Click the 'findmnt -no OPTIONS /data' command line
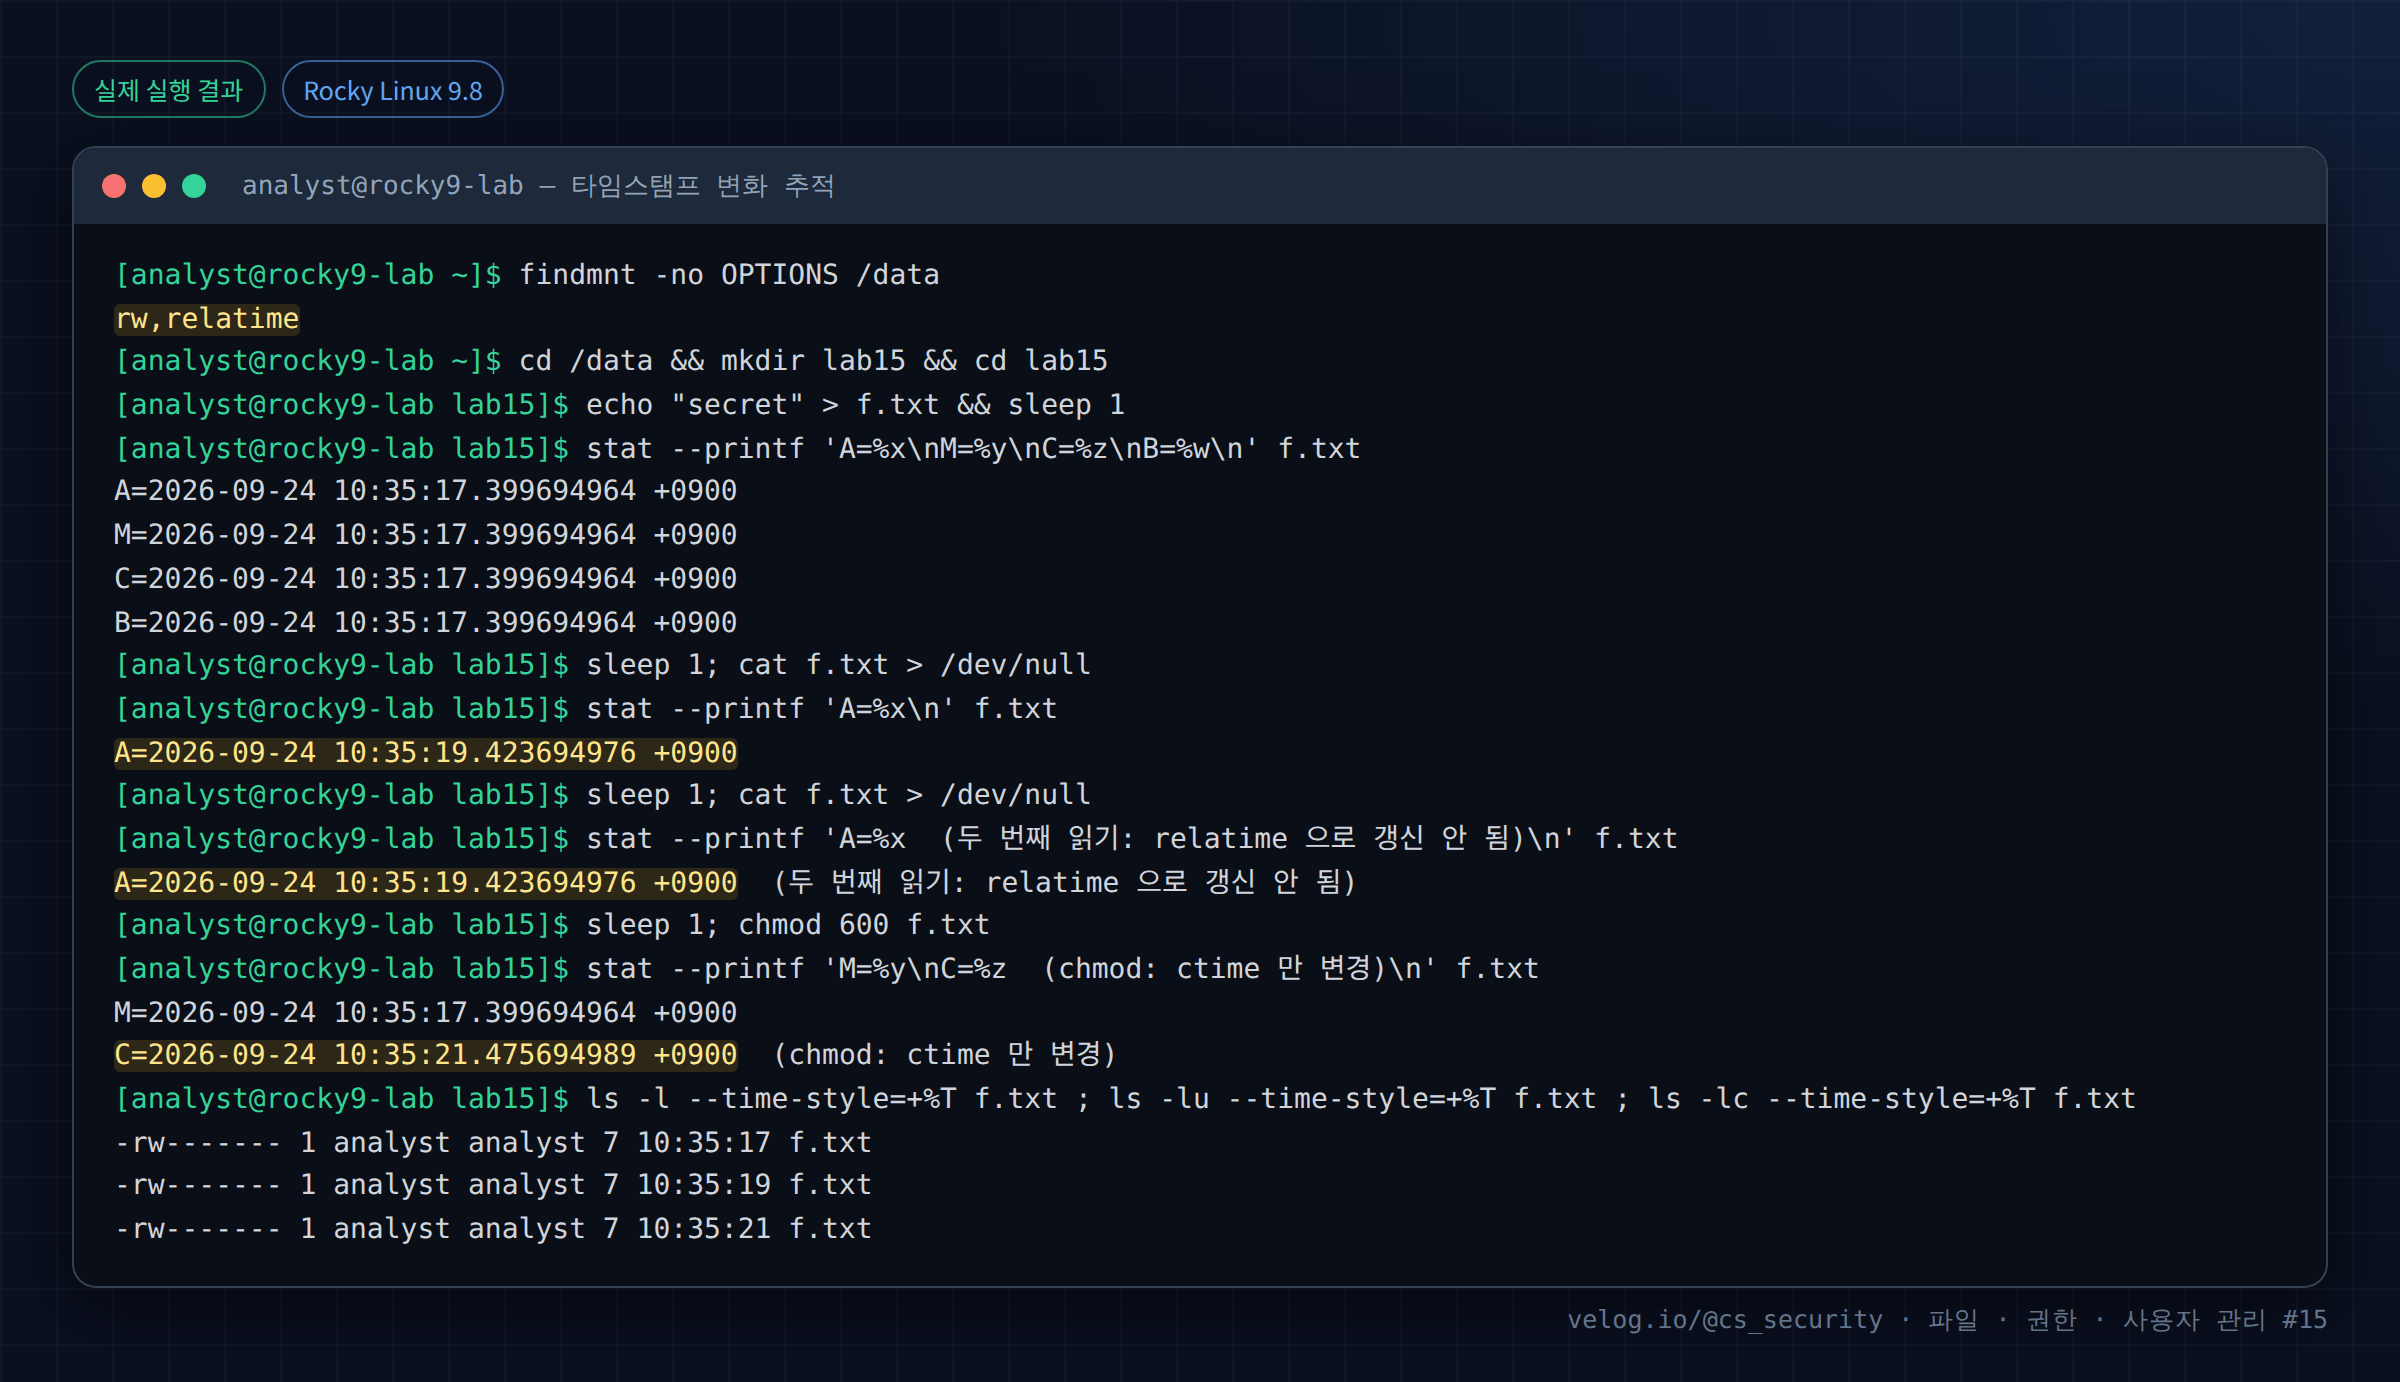2400x1382 pixels. pyautogui.click(x=527, y=274)
